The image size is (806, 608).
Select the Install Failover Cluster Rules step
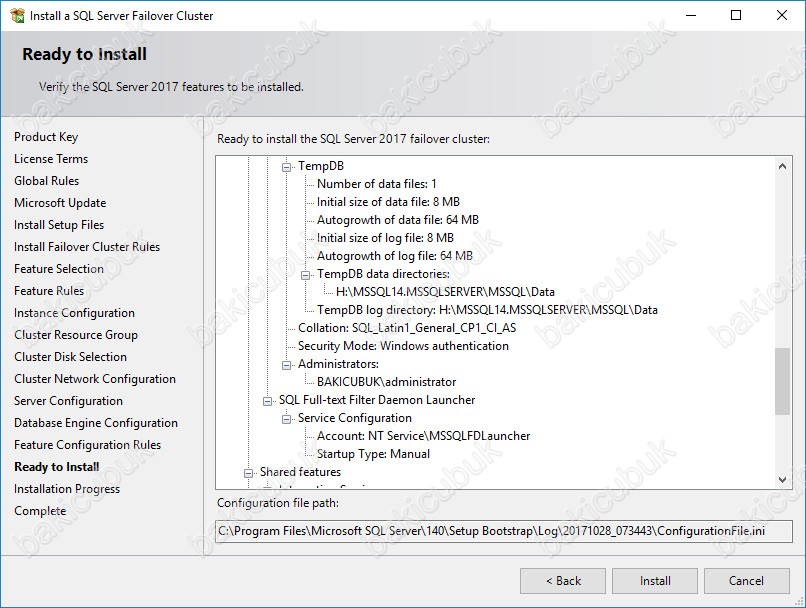[87, 247]
